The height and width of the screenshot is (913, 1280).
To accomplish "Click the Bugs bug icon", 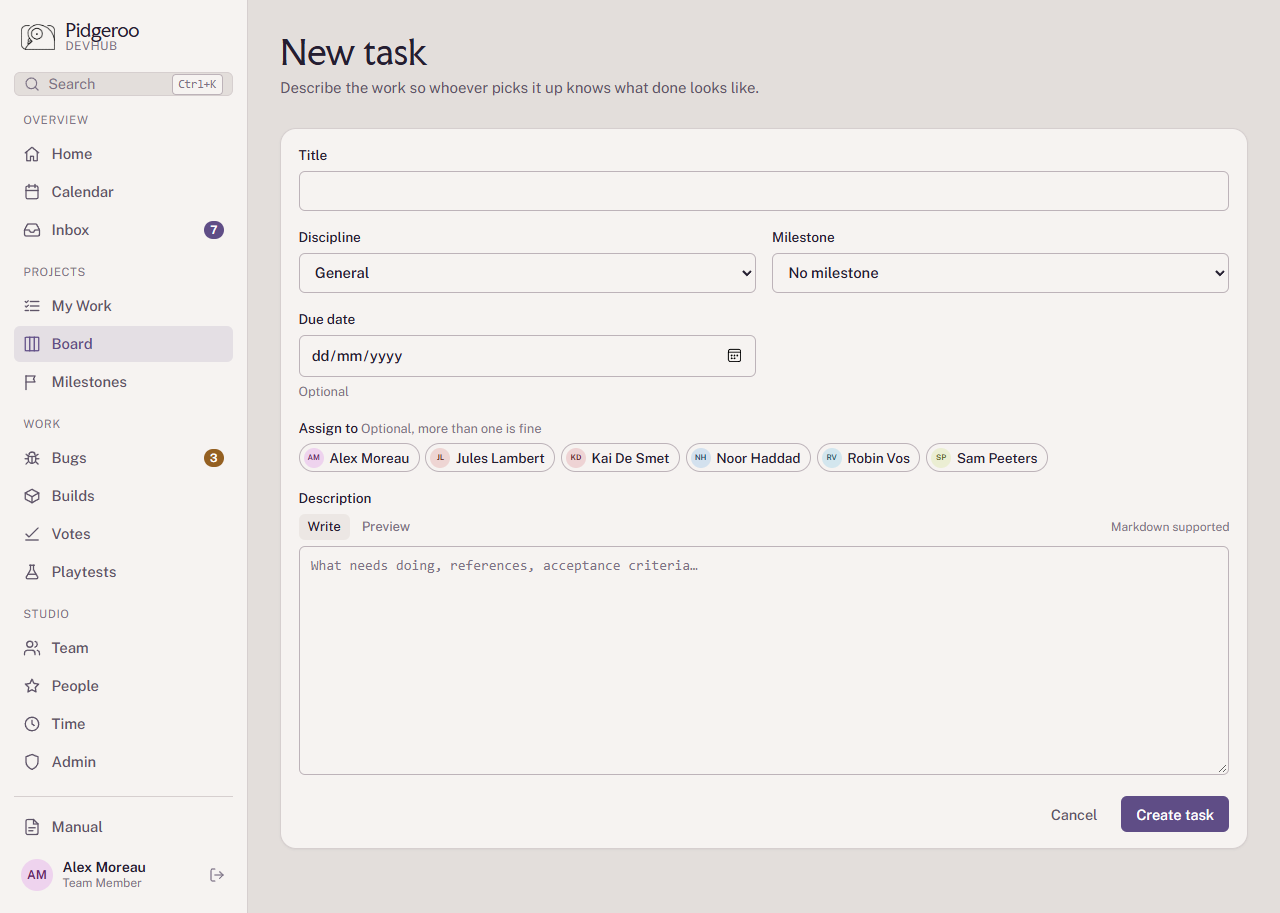I will pos(32,458).
